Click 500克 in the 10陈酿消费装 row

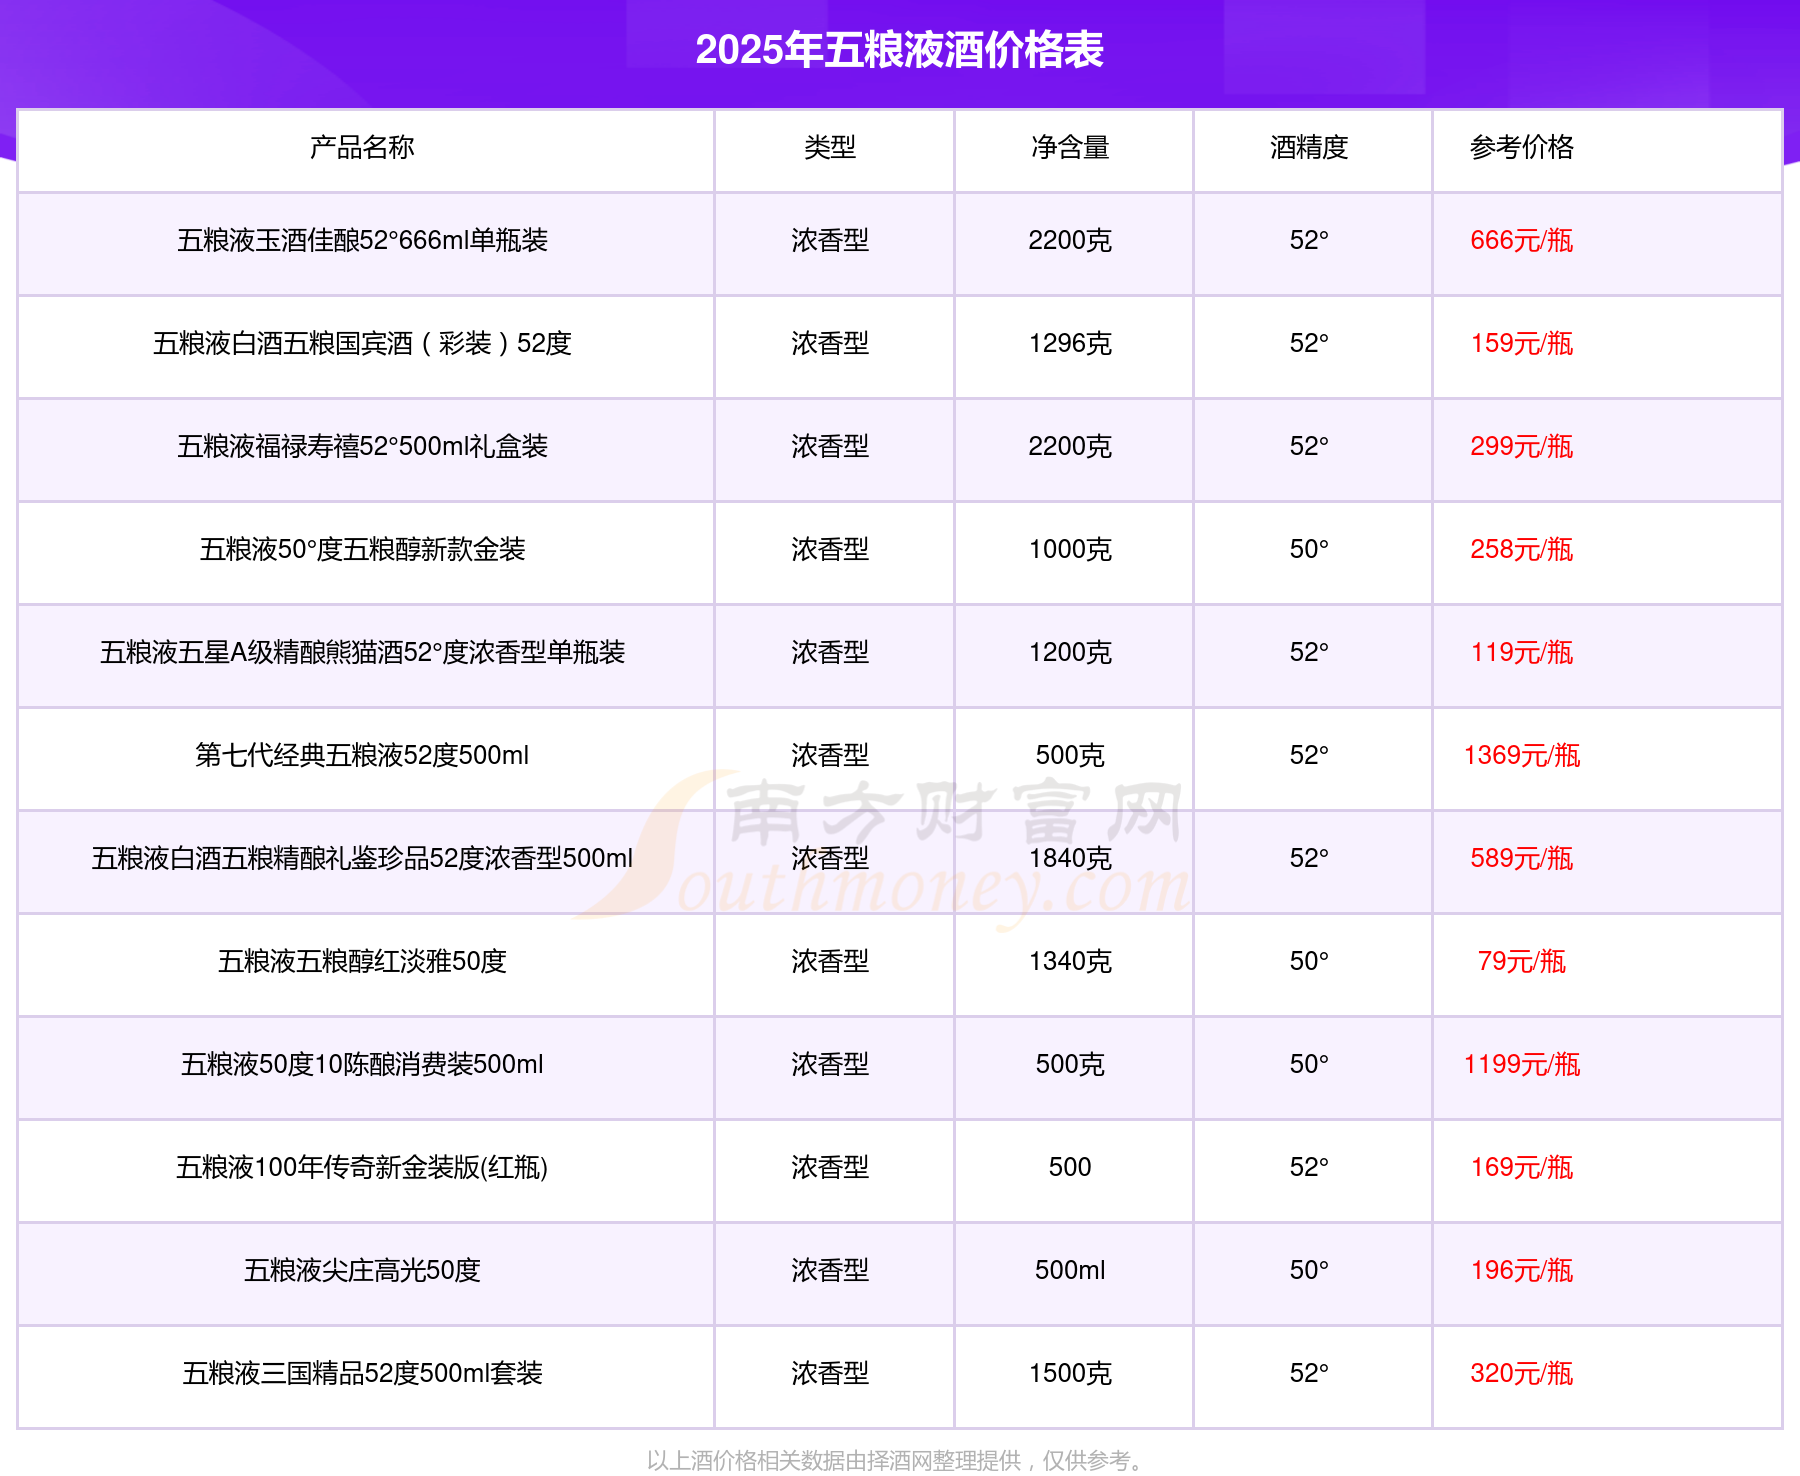click(x=1070, y=1064)
